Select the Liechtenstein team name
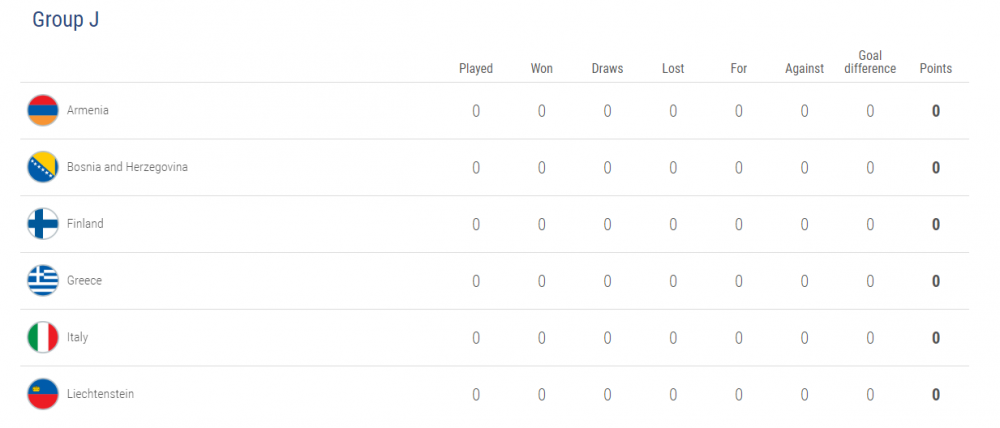 tap(101, 394)
